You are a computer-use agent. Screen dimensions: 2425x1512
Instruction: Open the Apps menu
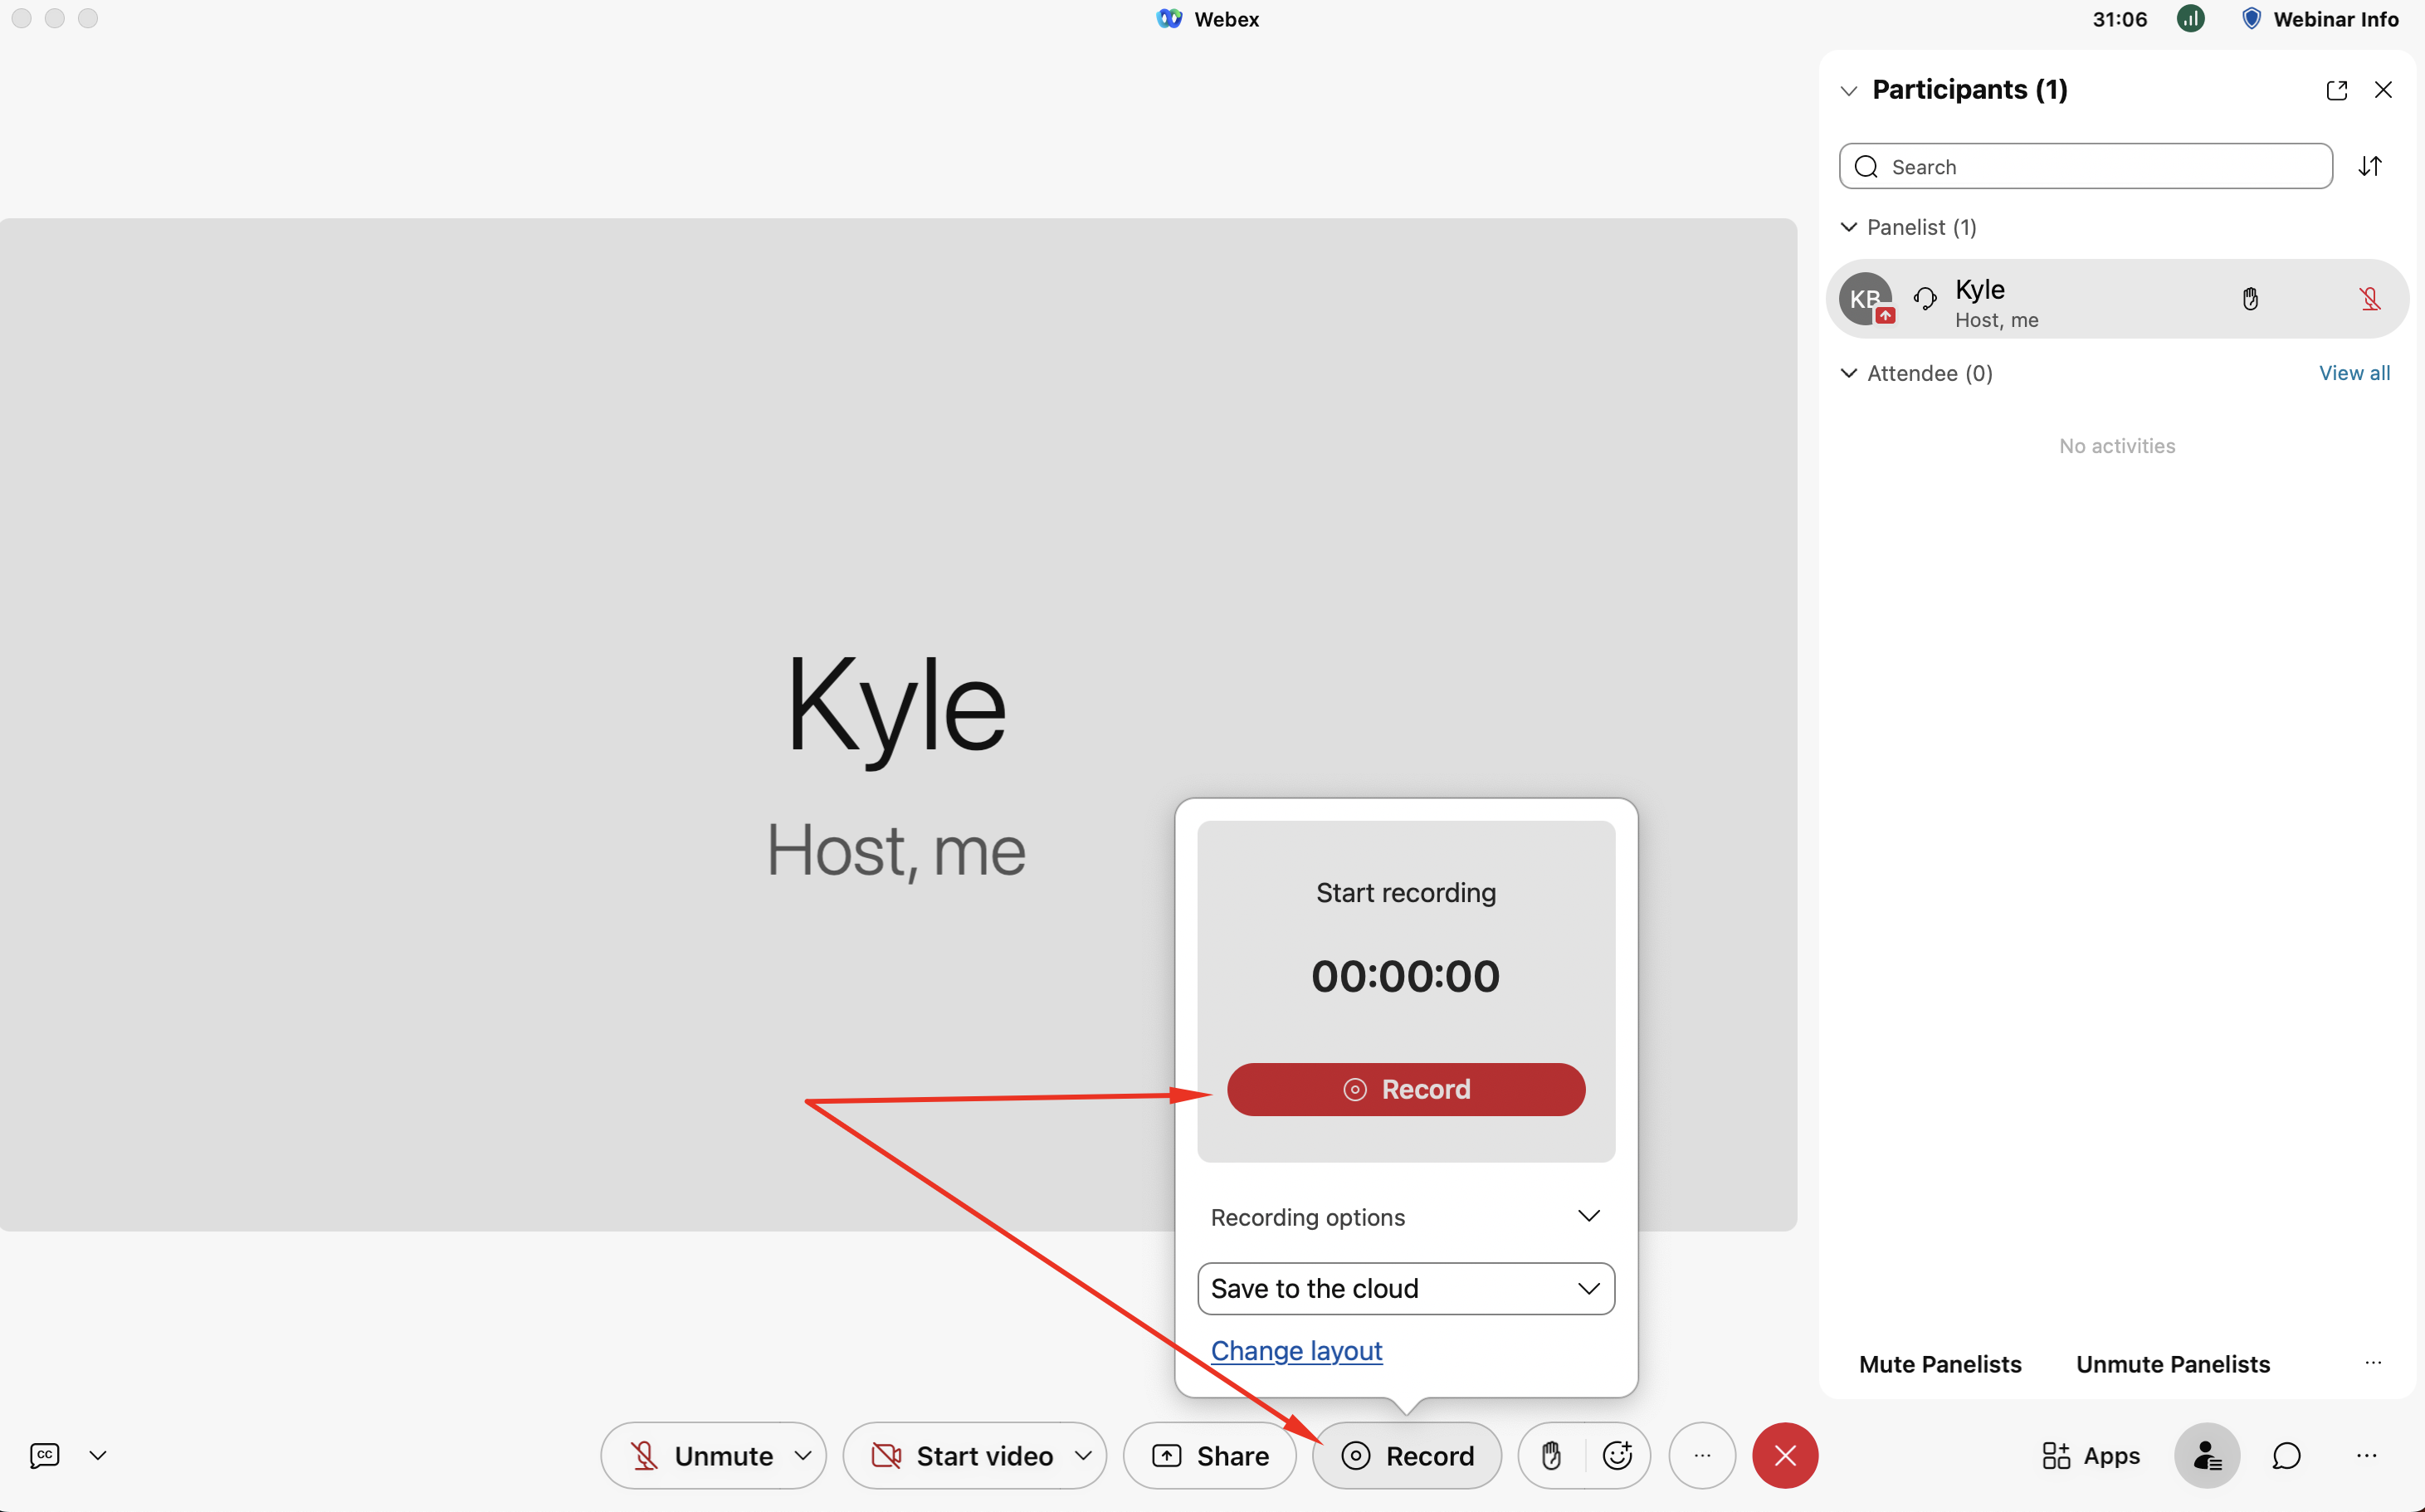click(2090, 1455)
